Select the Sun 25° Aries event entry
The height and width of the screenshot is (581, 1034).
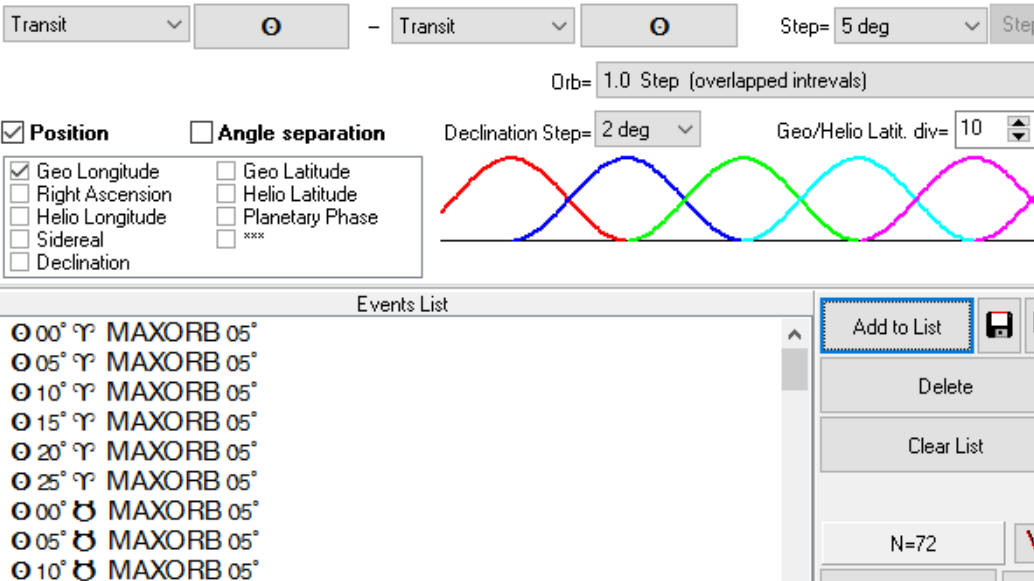[133, 481]
